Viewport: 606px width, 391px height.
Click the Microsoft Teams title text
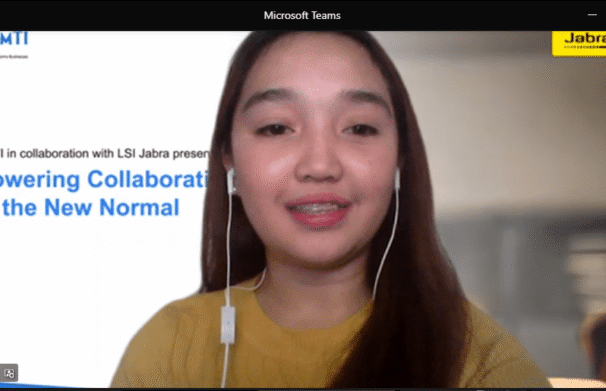pos(302,15)
